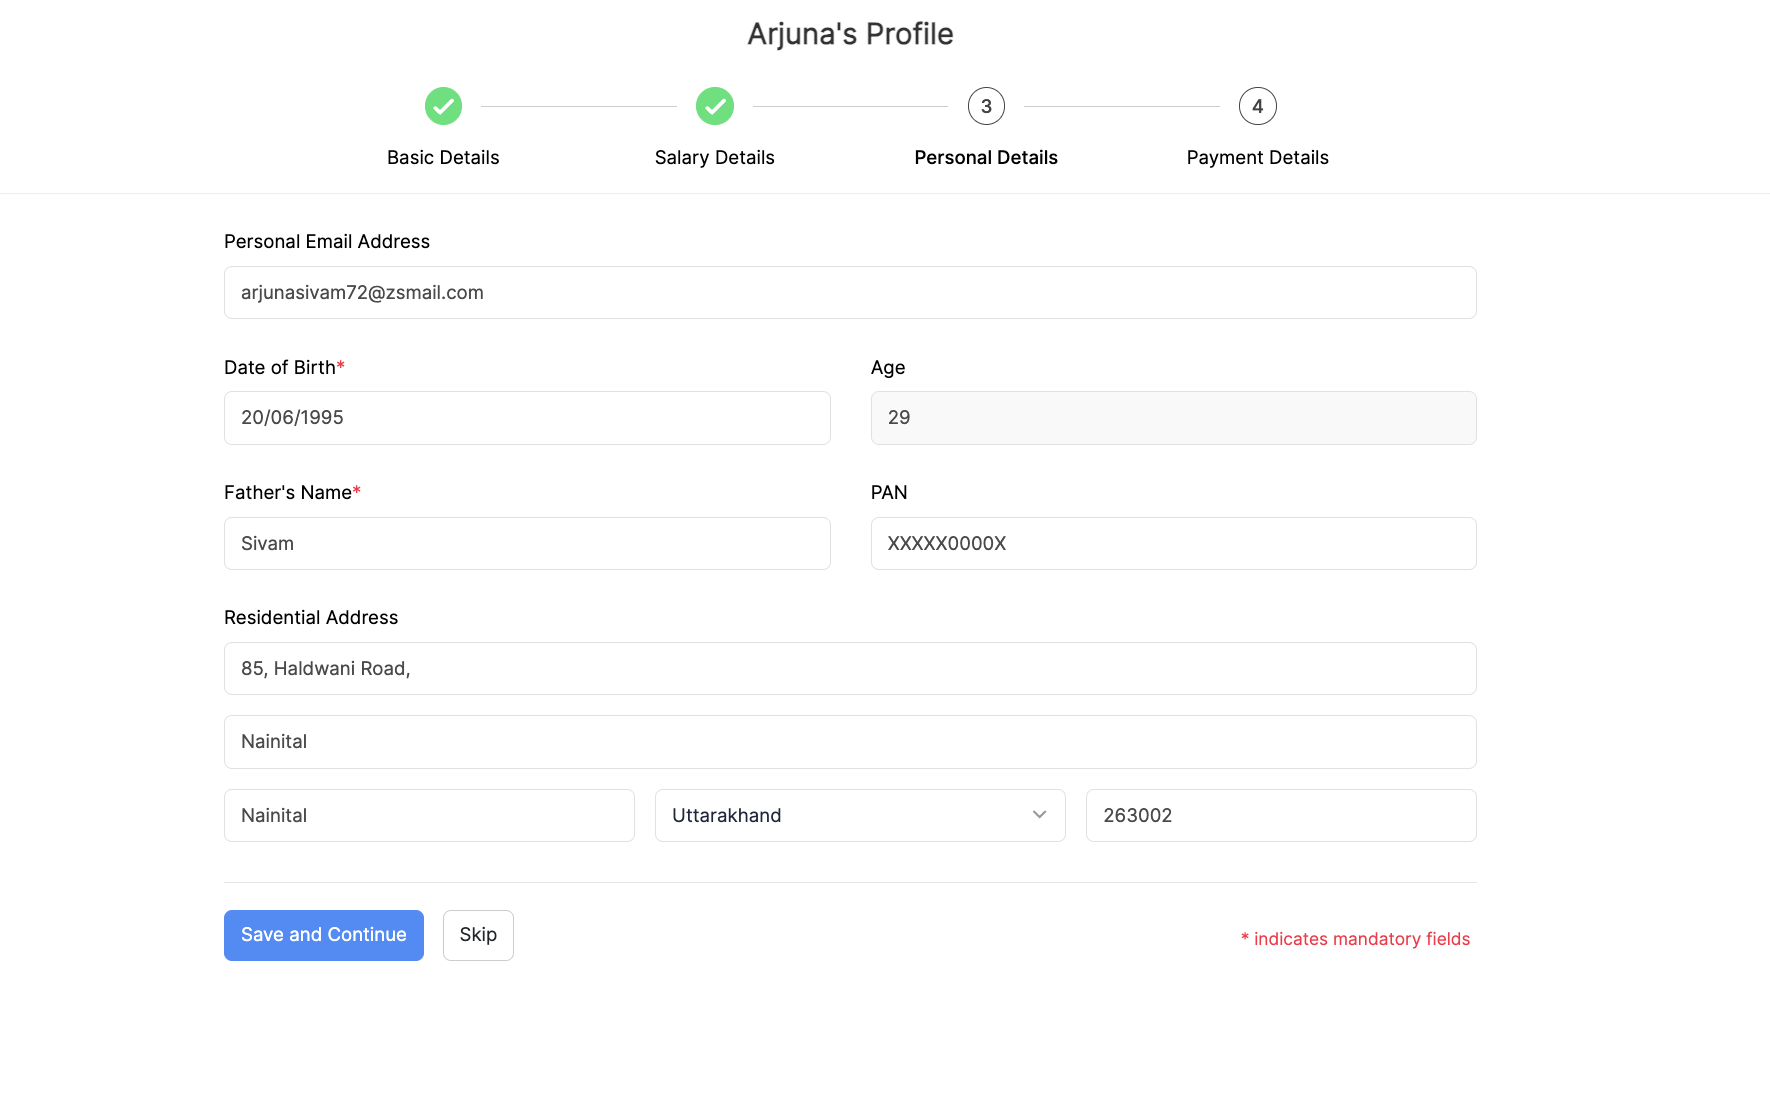Select the city field showing Nainital
This screenshot has height=1100, width=1770.
[429, 815]
